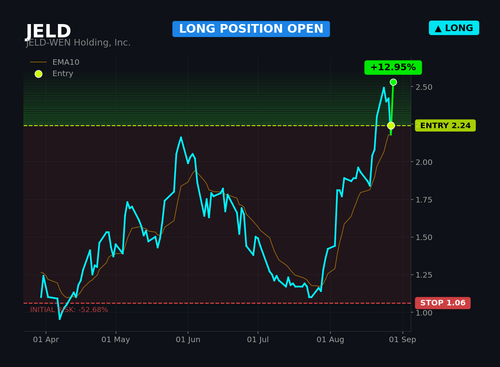Click the 1.00 price axis label
Viewport: 500px width, 367px height.
coord(424,313)
